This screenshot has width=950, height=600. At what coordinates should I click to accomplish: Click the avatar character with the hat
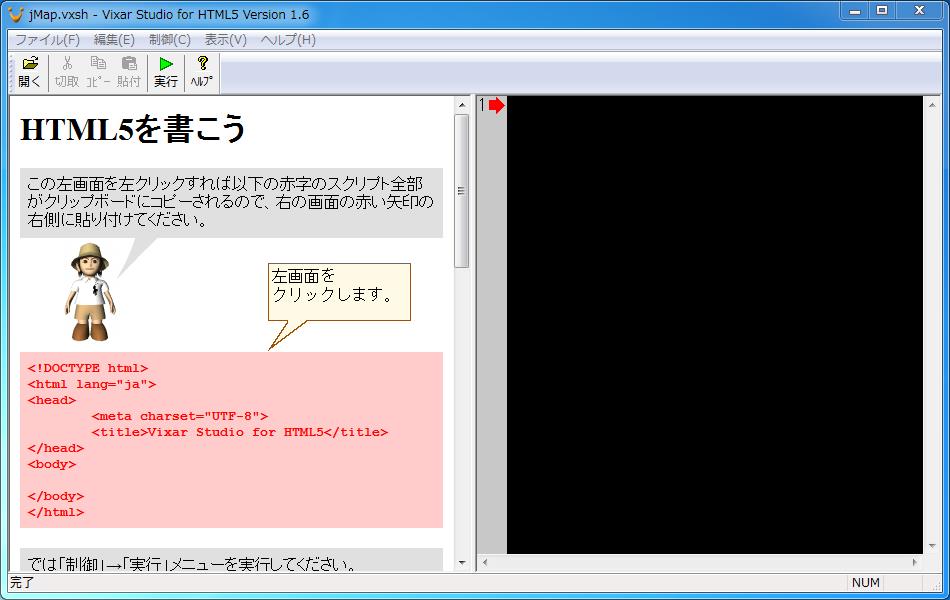[x=90, y=293]
